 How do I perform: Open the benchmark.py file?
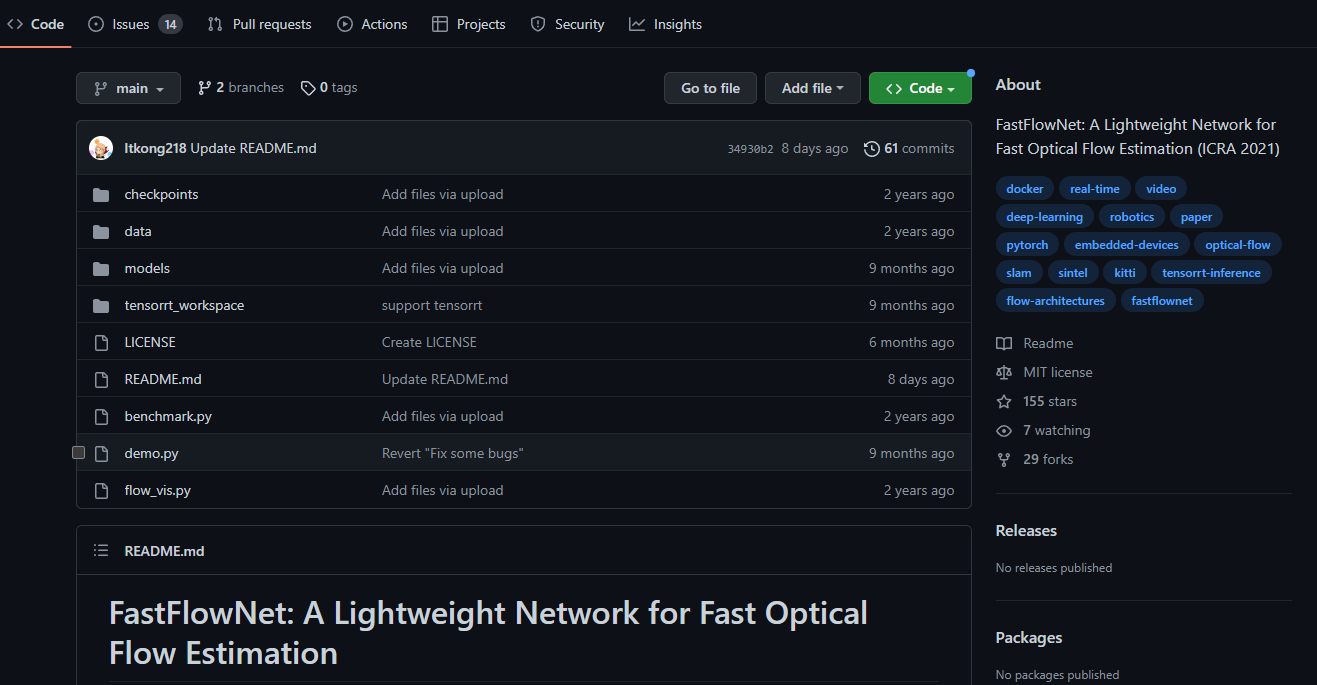coord(168,416)
